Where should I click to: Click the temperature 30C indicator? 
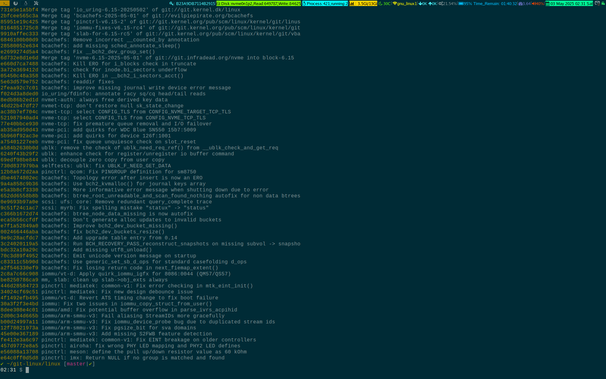tap(385, 3)
